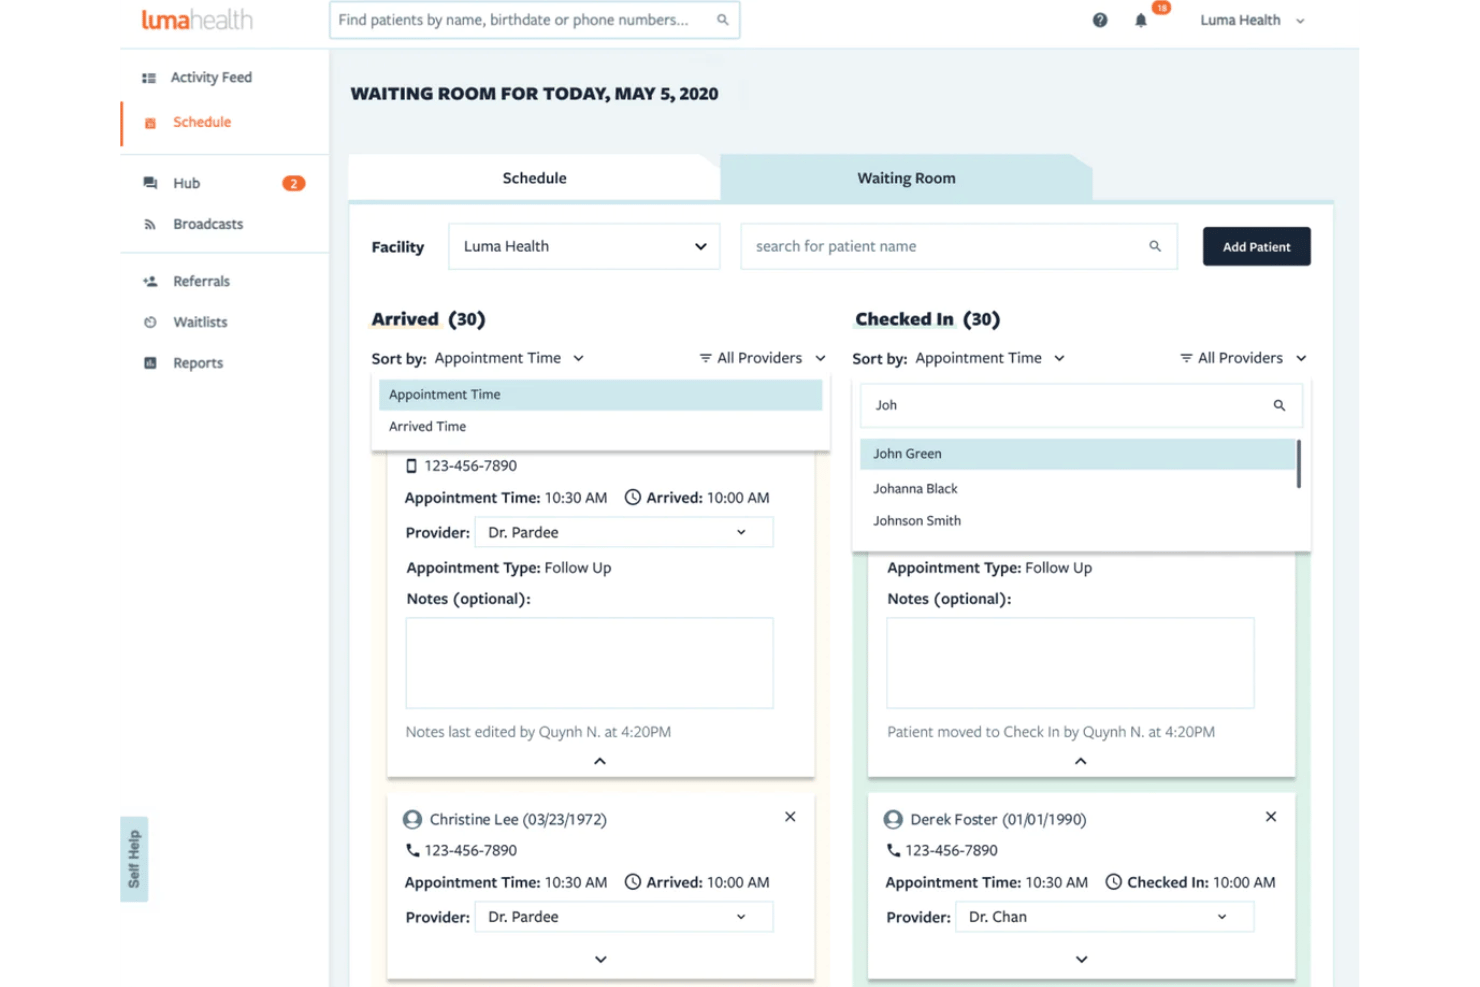Viewport: 1480px width, 987px height.
Task: Open Arrived column Sort by dropdown
Action: [509, 358]
